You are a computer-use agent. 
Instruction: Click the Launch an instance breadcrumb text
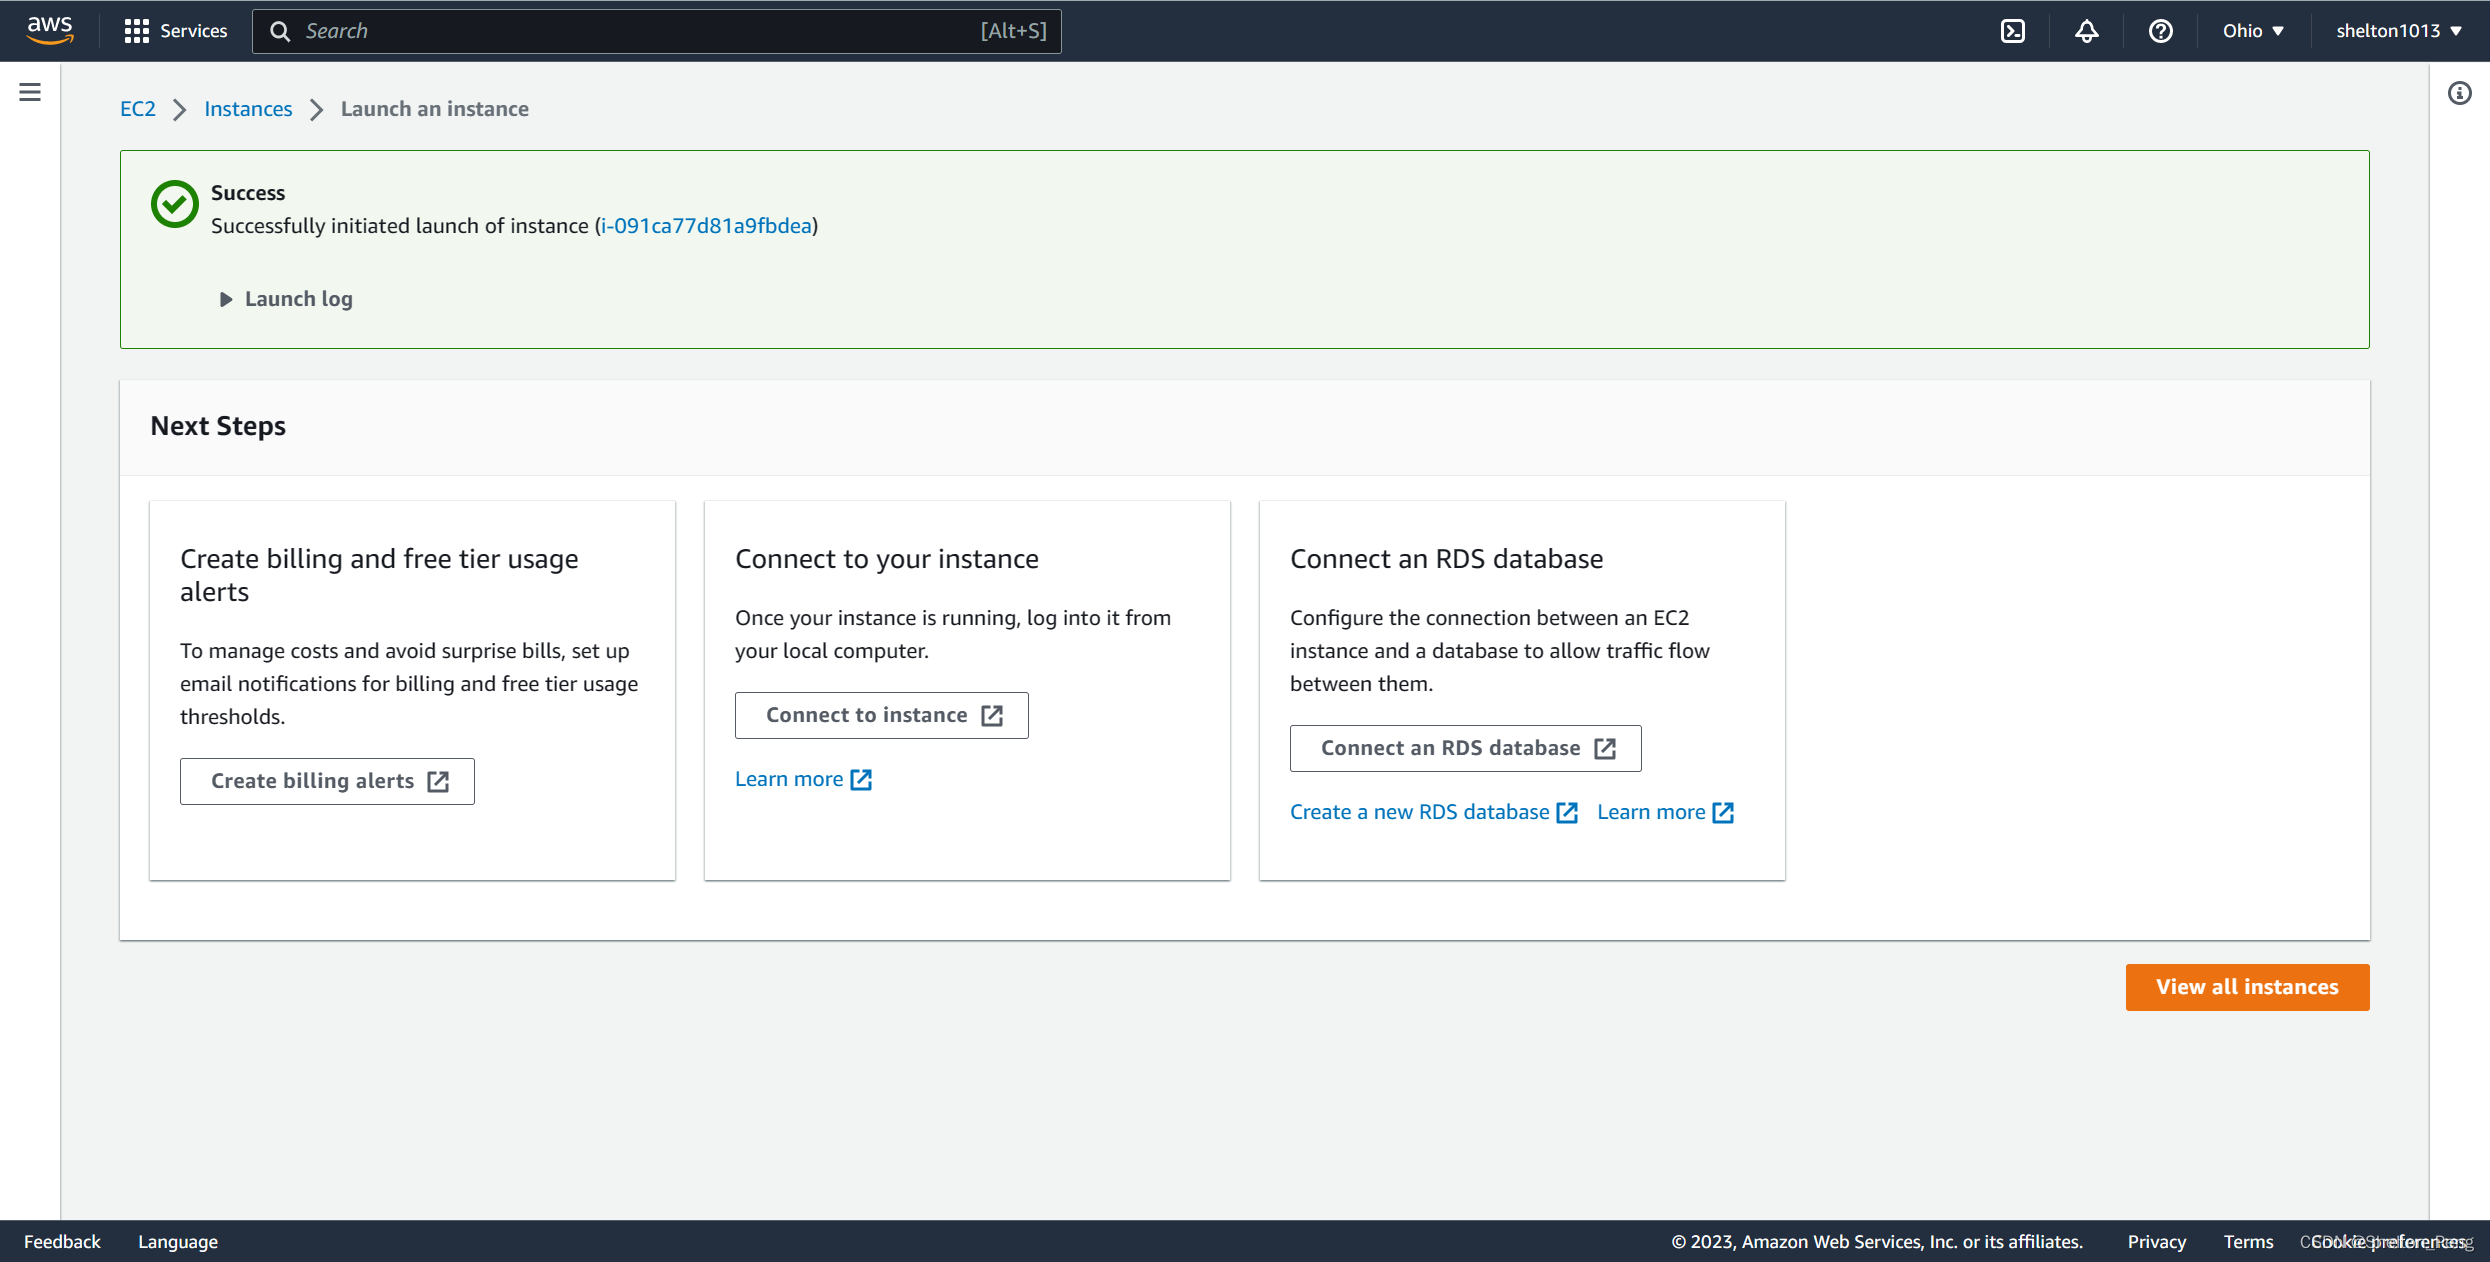(435, 109)
